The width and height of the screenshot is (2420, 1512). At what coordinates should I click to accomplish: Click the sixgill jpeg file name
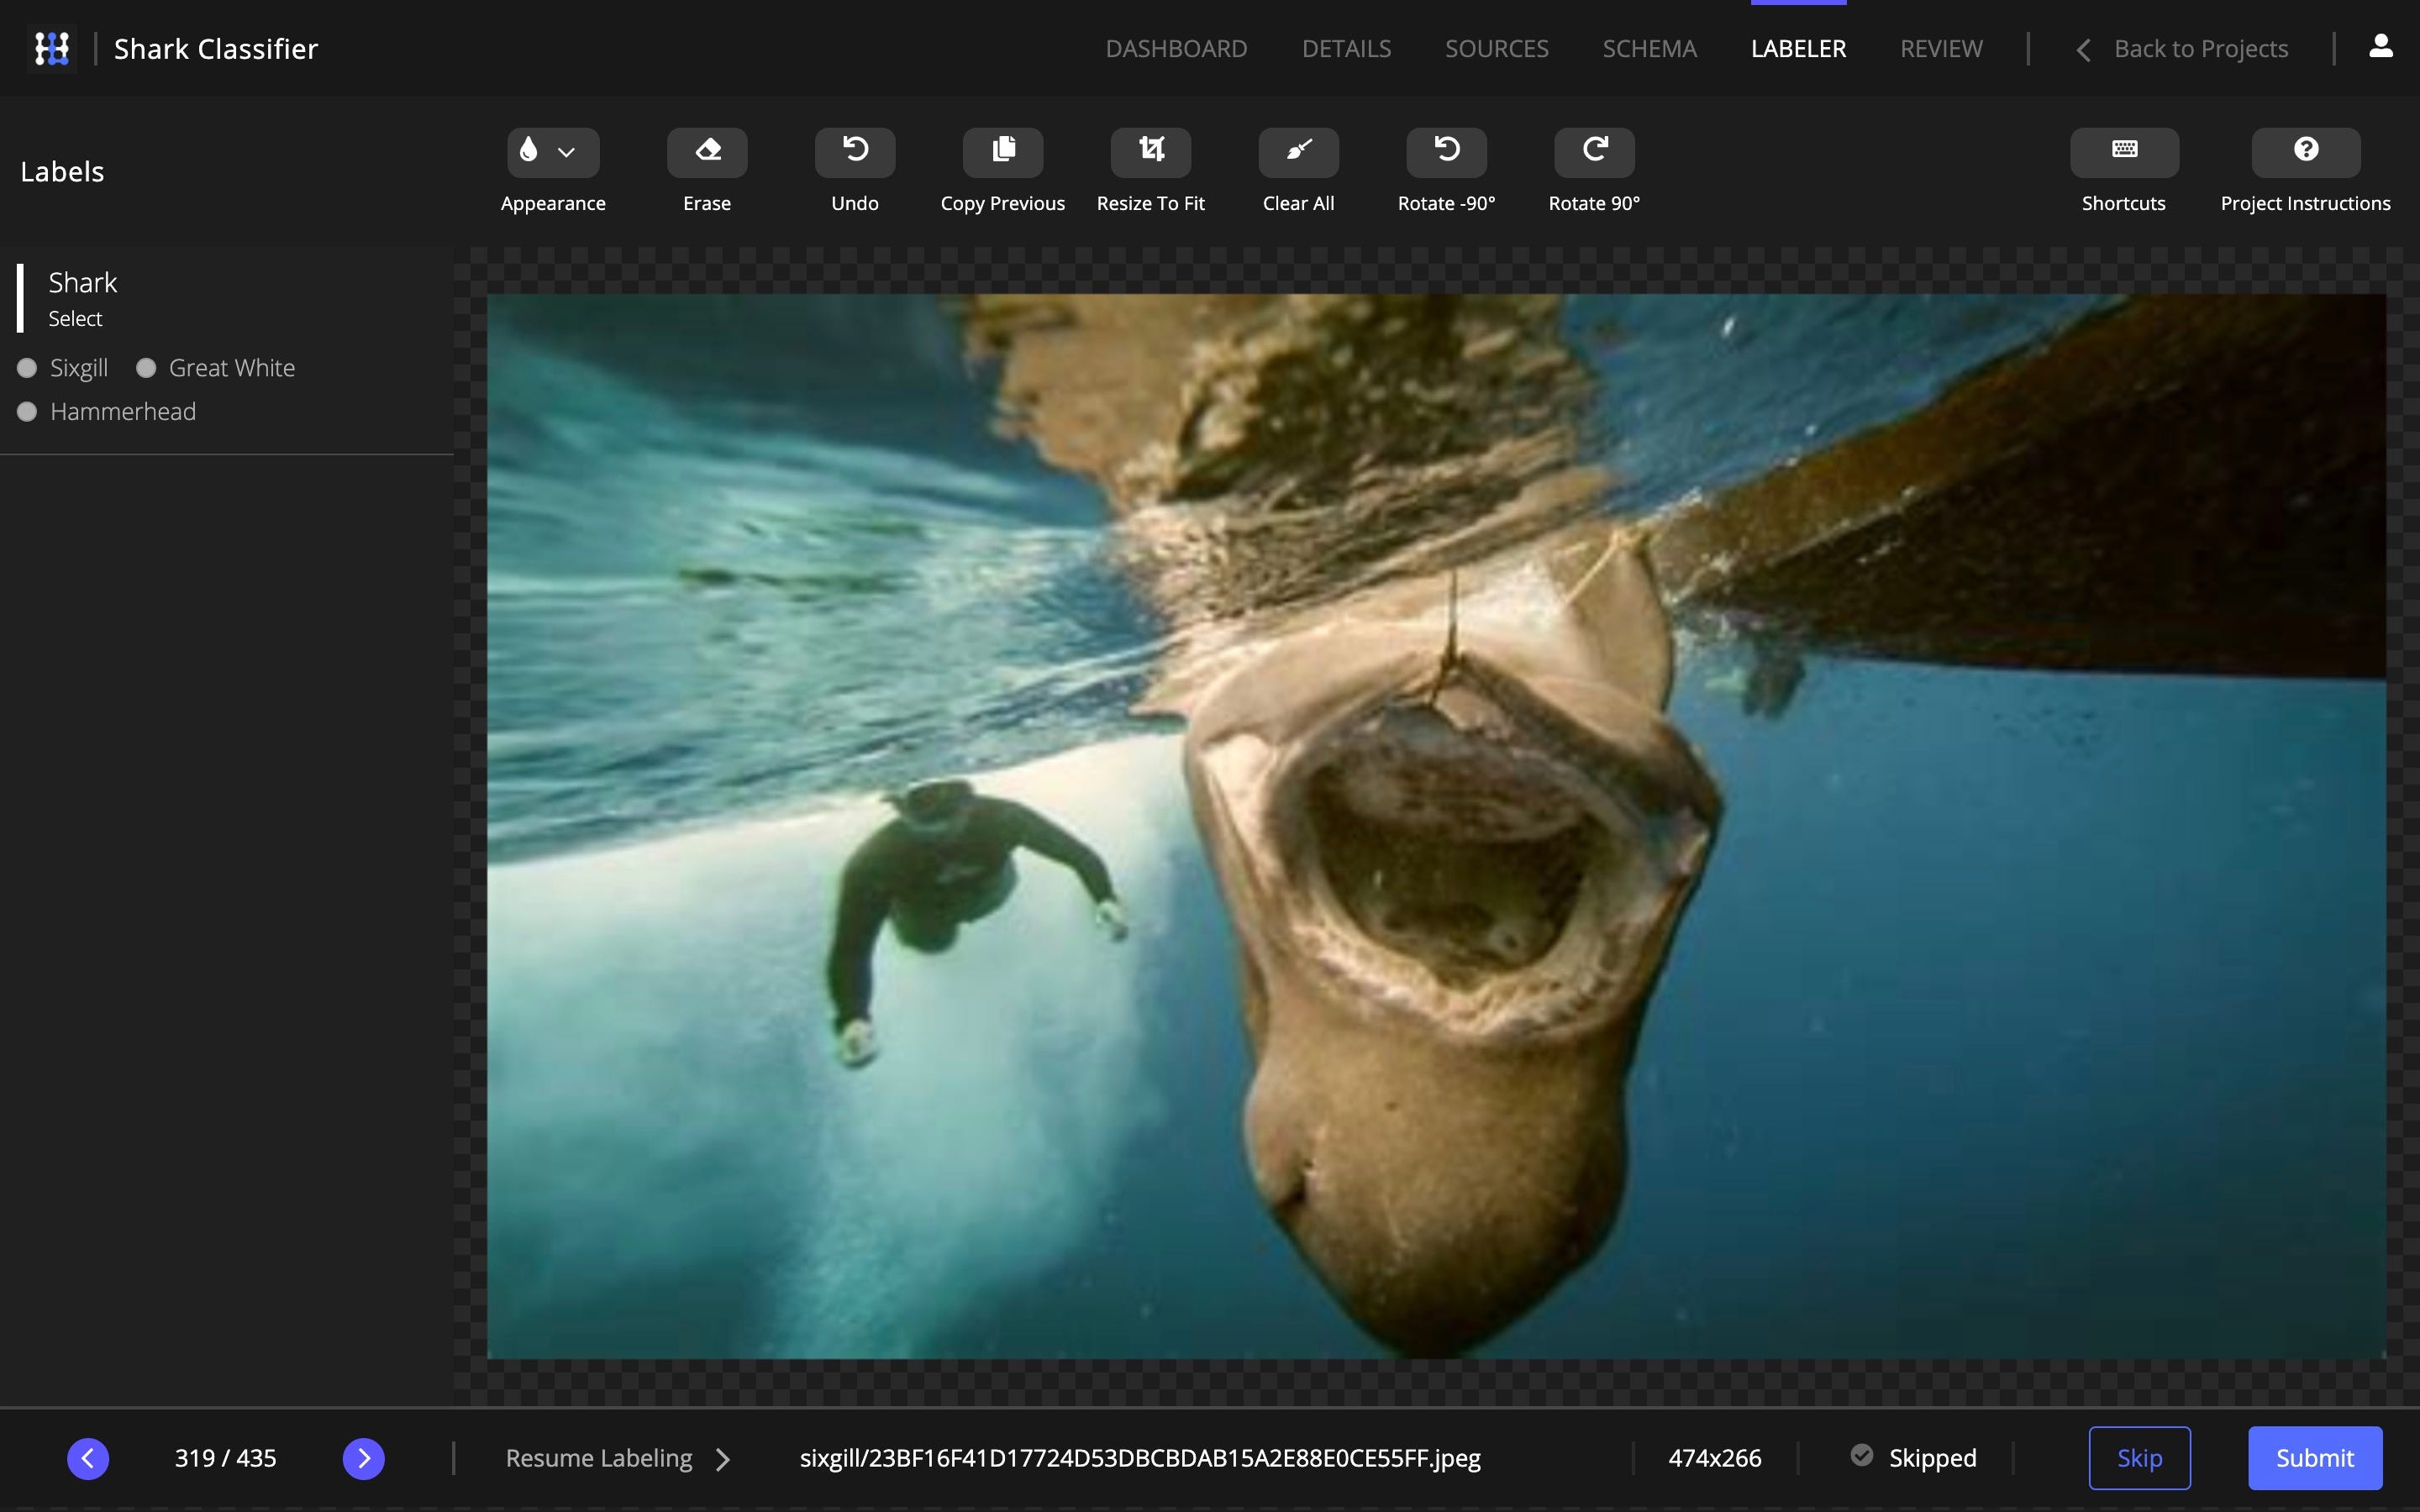click(1140, 1458)
